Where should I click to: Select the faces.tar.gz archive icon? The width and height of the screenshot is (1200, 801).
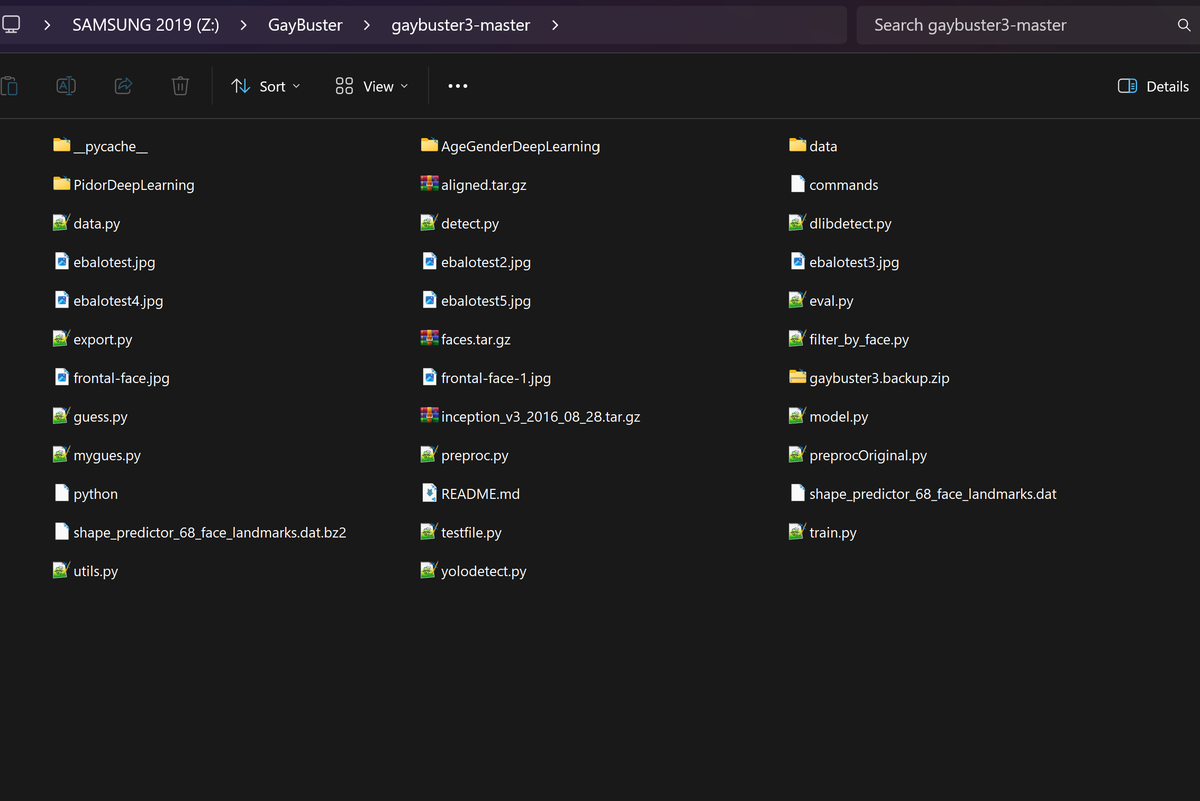click(429, 339)
